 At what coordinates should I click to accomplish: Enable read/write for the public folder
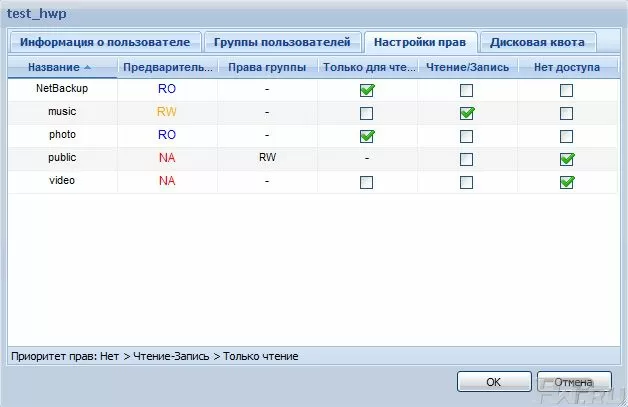(466, 159)
